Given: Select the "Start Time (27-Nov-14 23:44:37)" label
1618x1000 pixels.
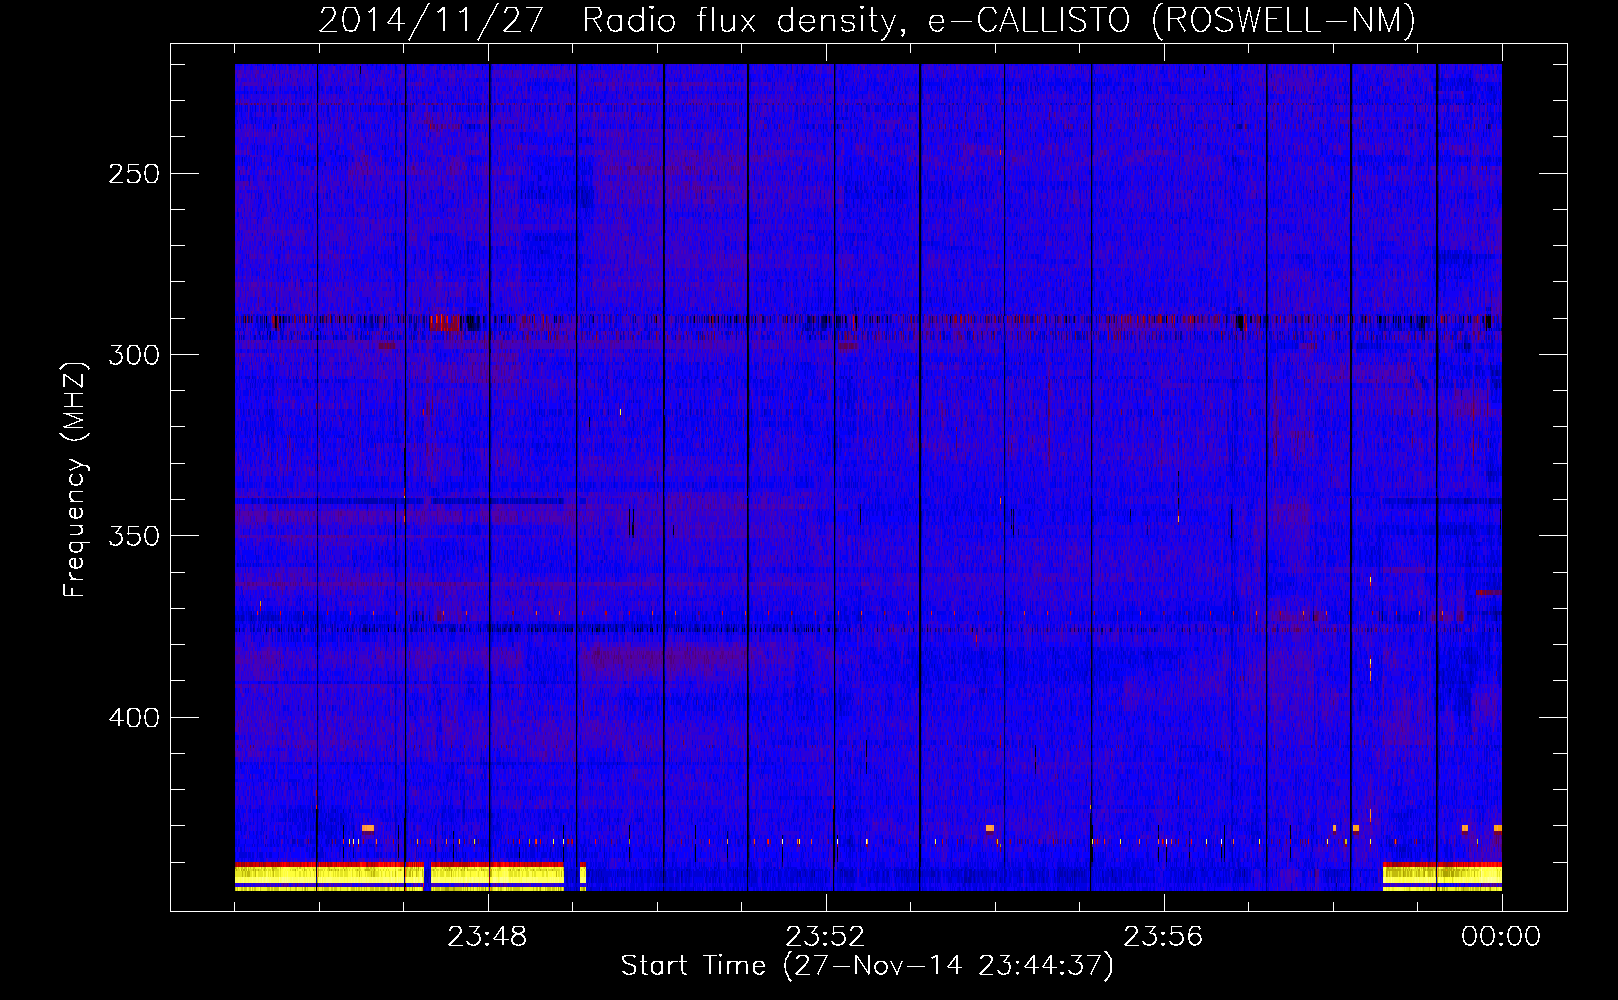Looking at the screenshot, I should click(x=867, y=966).
